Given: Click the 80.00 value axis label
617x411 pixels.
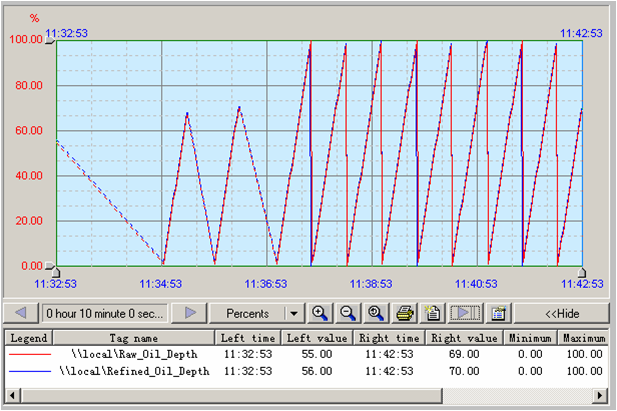Looking at the screenshot, I should click(x=29, y=85).
